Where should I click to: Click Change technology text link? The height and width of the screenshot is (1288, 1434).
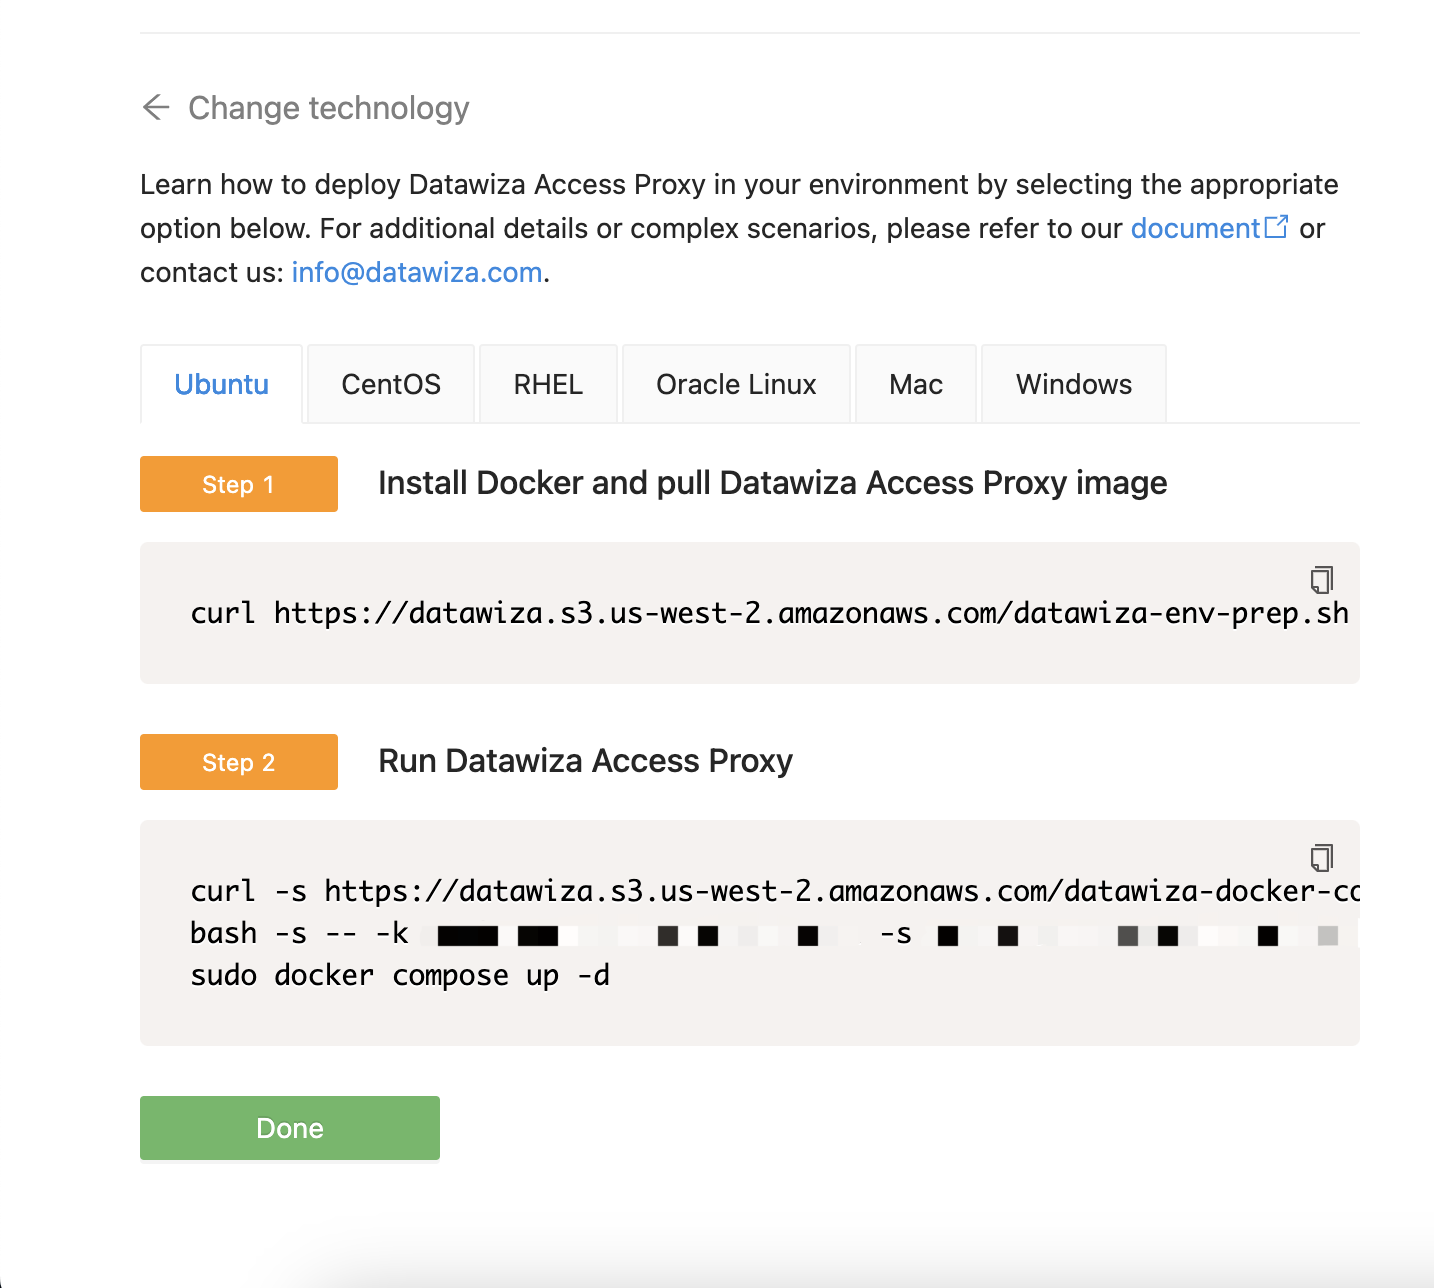point(329,108)
